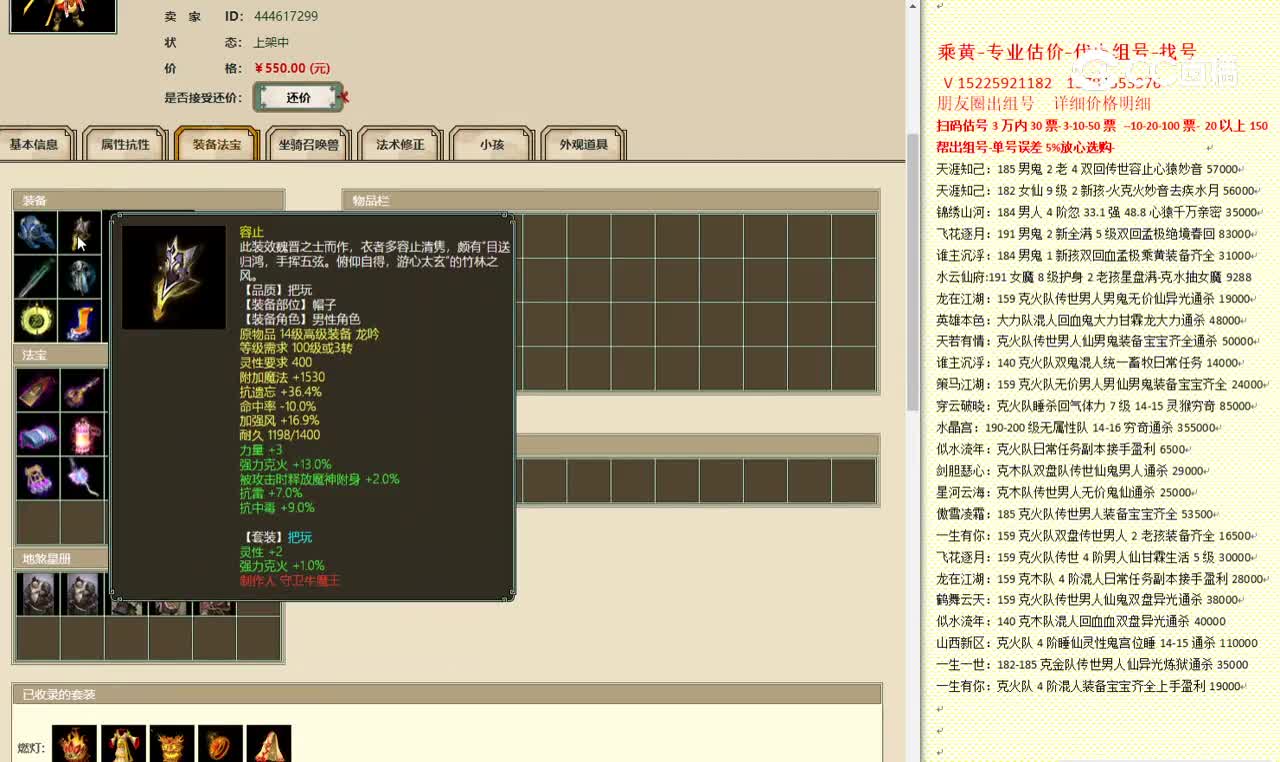Select the pink lantern magic treasure icon
Viewport: 1280px width, 762px height.
[81, 434]
